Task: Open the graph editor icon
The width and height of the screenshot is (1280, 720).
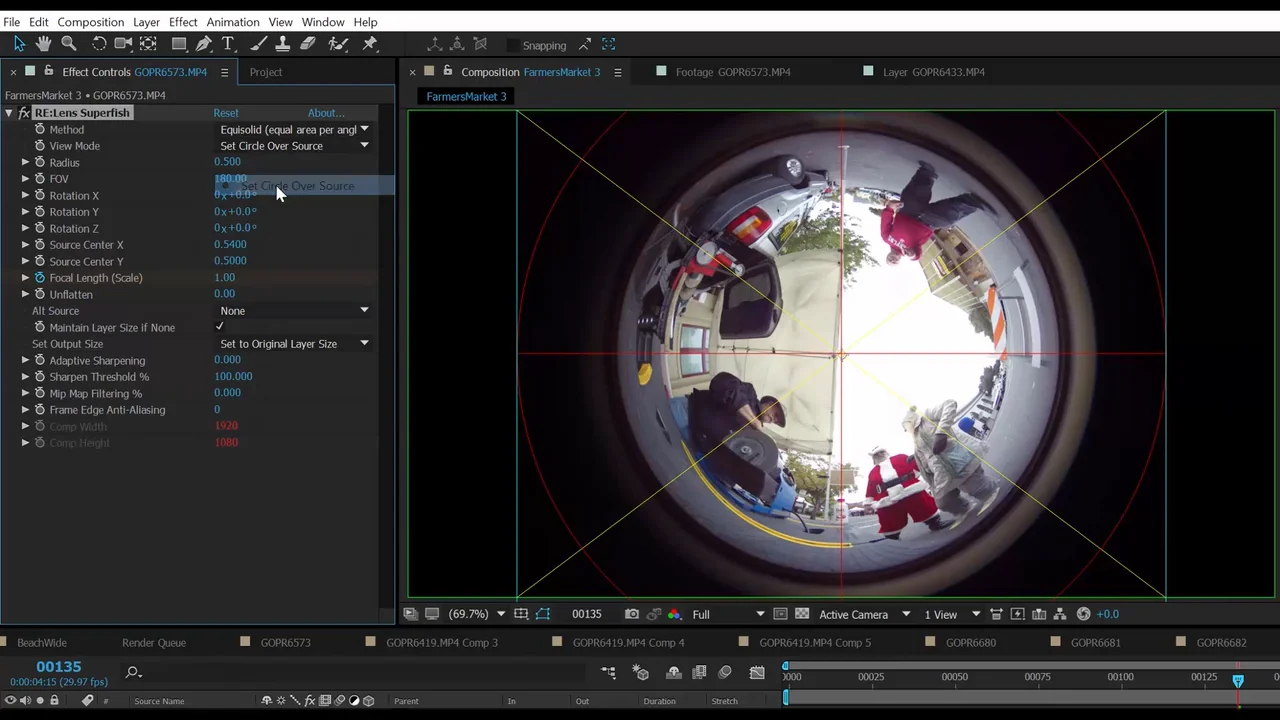Action: click(757, 673)
